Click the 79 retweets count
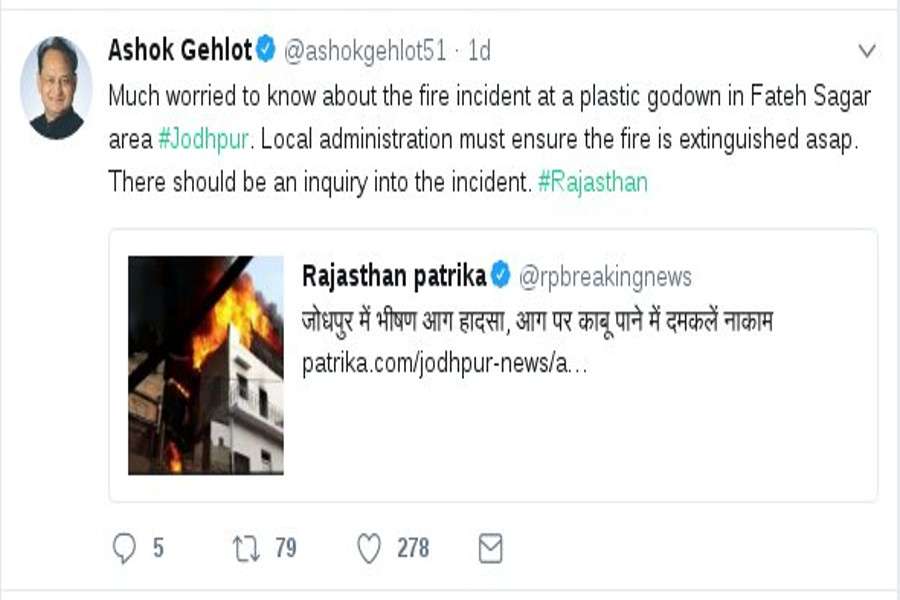 285,548
